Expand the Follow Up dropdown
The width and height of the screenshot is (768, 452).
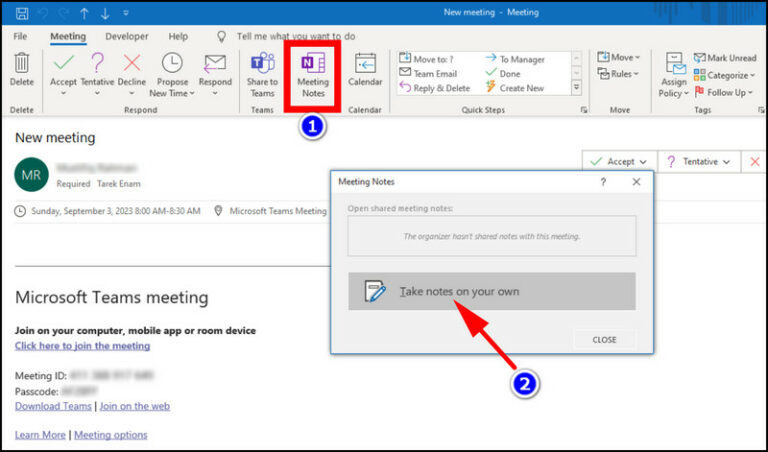(726, 92)
